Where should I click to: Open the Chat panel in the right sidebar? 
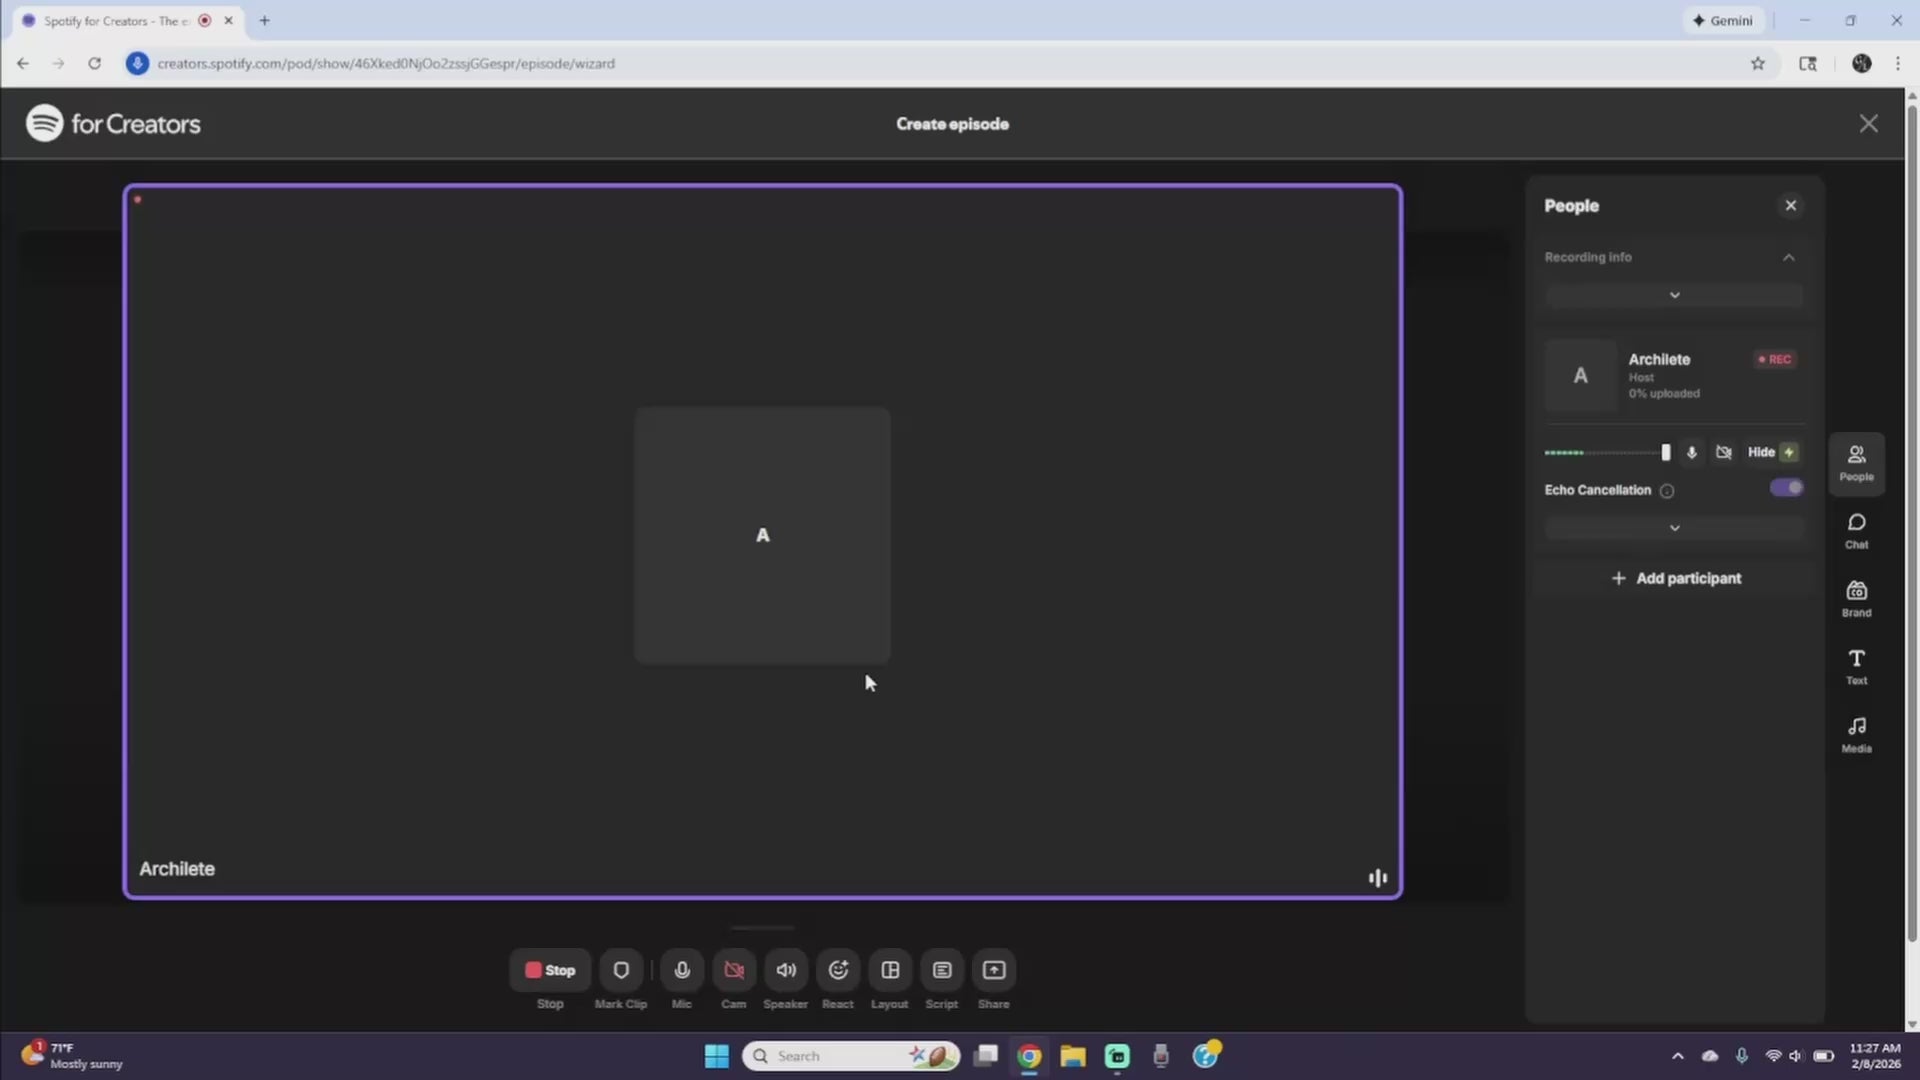click(1856, 530)
